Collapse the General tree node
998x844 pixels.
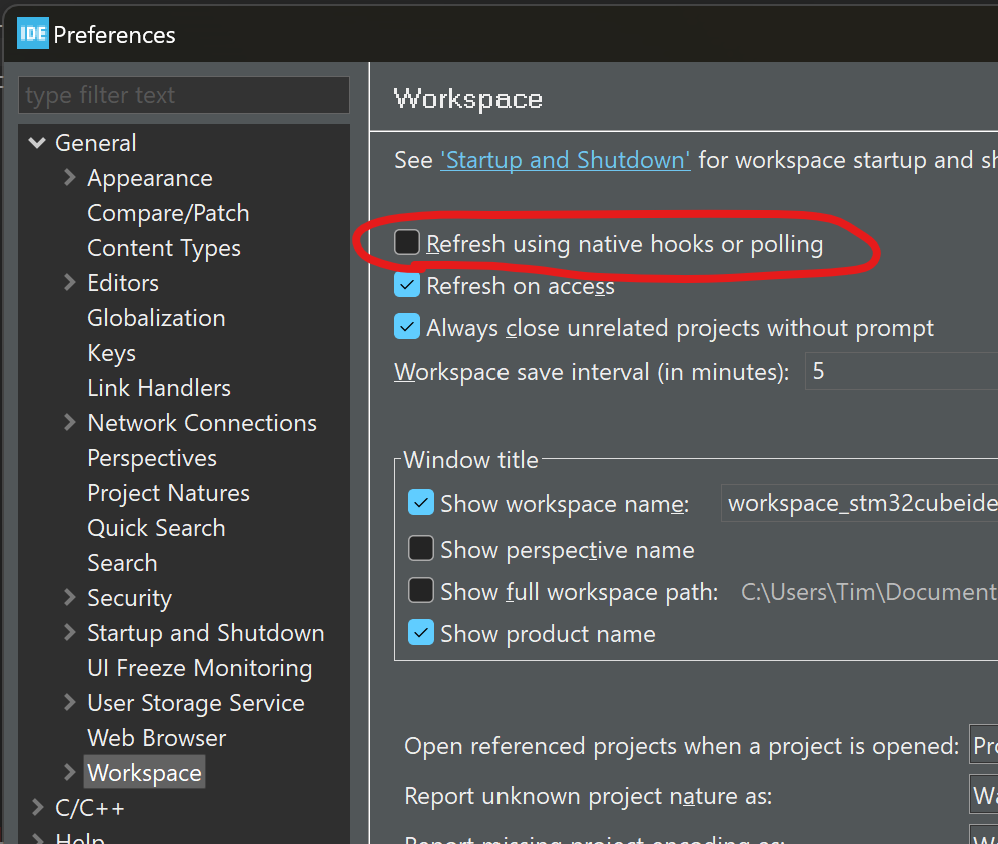click(x=37, y=143)
